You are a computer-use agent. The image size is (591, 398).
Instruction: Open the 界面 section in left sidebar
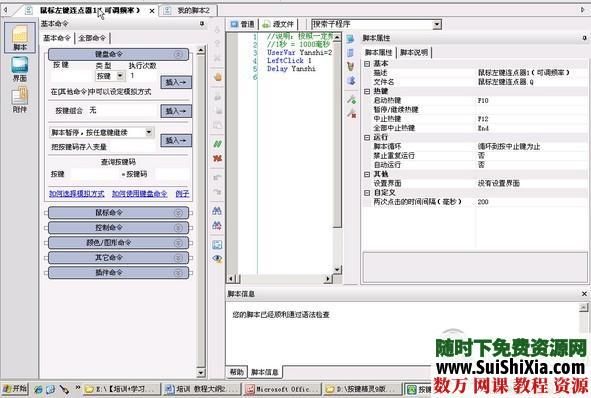tap(20, 69)
